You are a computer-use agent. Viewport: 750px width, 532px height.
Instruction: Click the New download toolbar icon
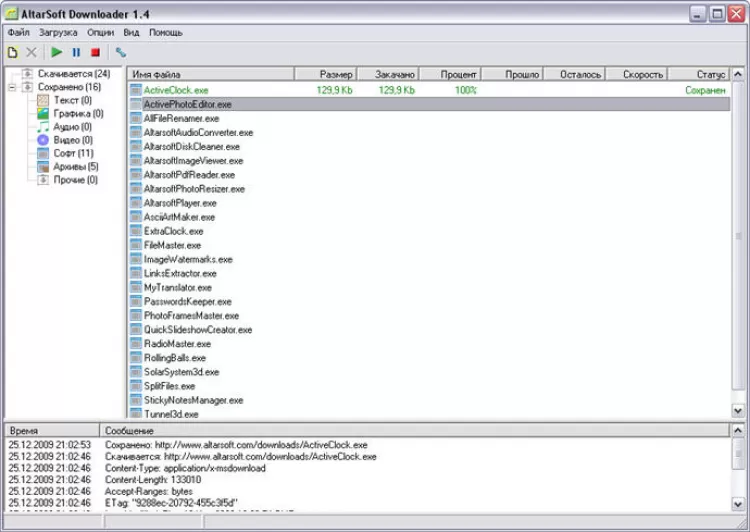coord(13,53)
